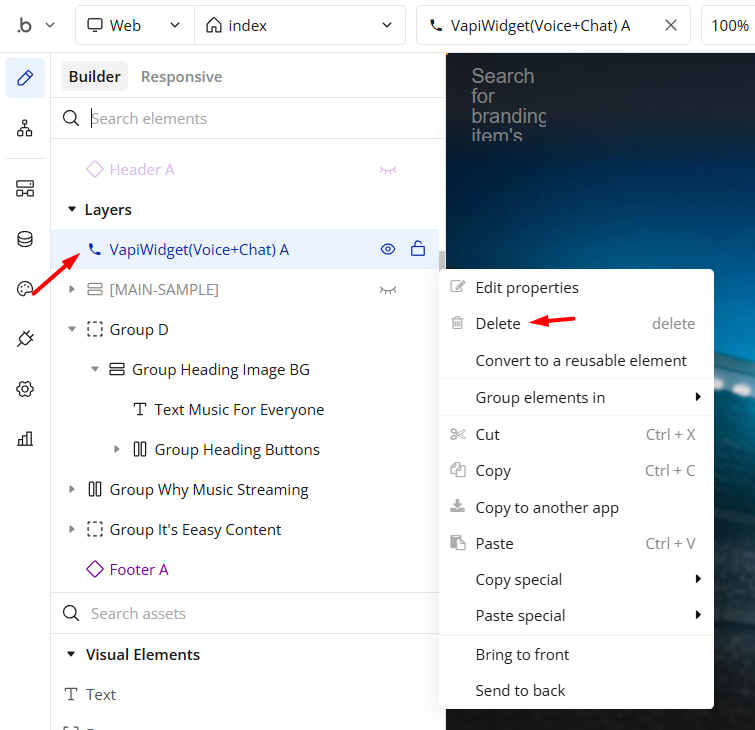Open the Settings tab gear icon

tap(25, 389)
